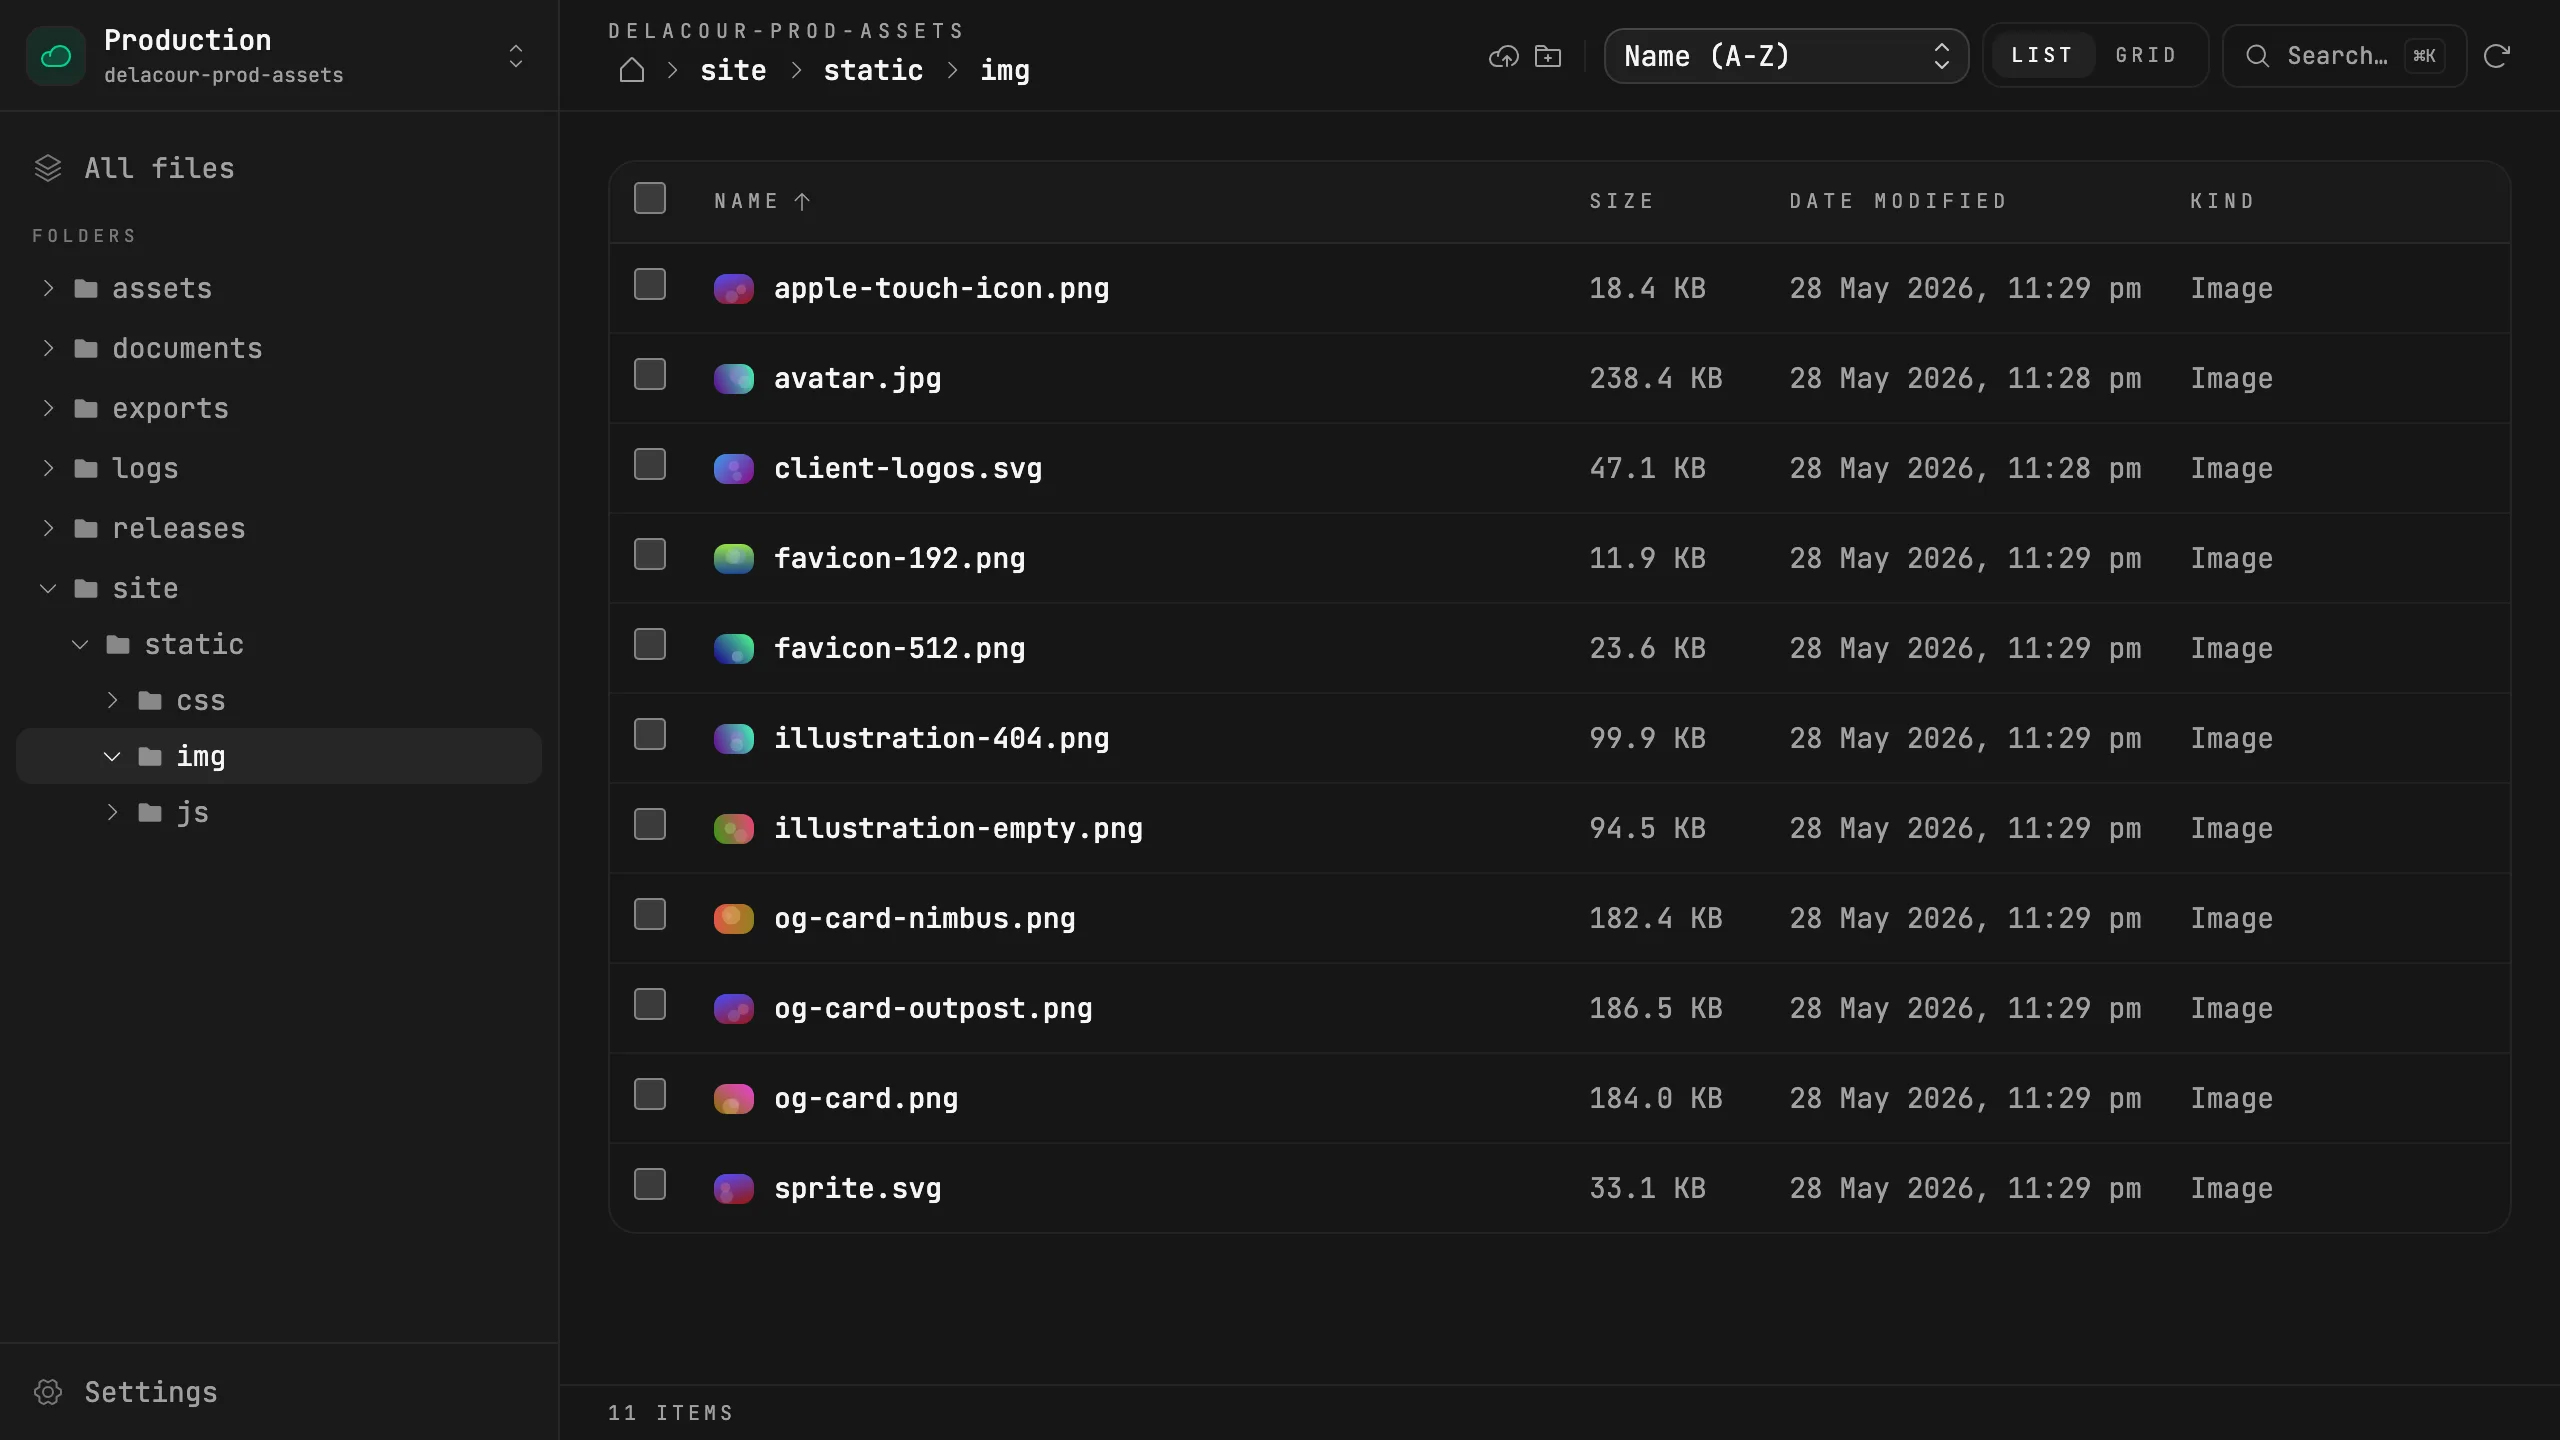Expand the assets folder chevron
Image resolution: width=2560 pixels, height=1440 pixels.
pyautogui.click(x=48, y=288)
